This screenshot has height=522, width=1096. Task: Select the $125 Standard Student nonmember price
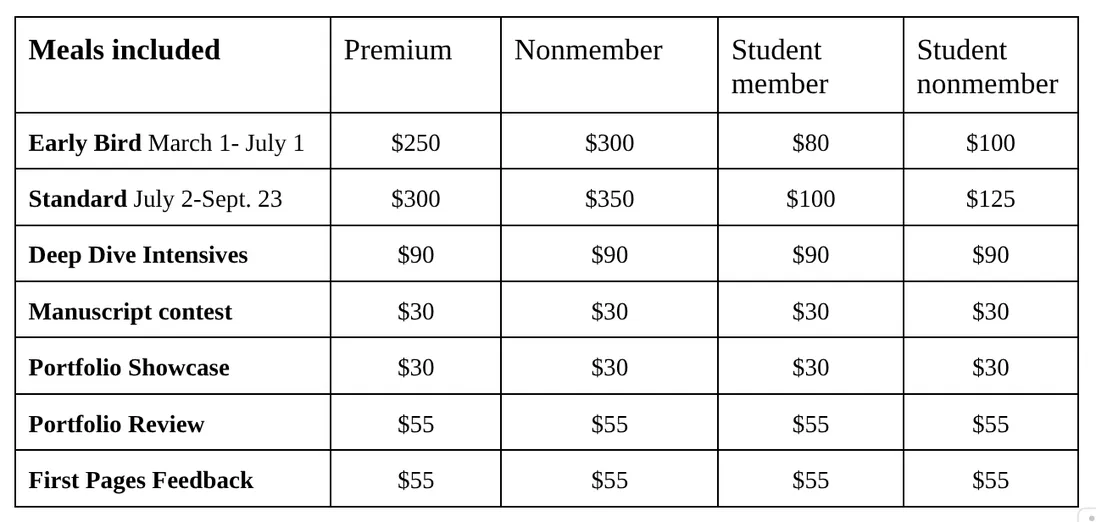[990, 199]
